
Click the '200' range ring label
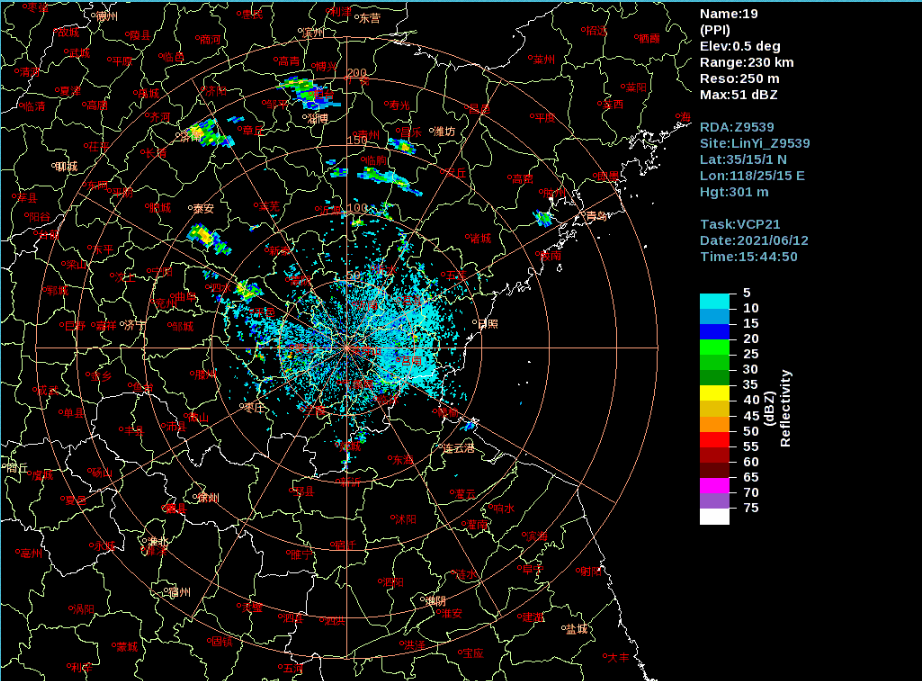356,73
